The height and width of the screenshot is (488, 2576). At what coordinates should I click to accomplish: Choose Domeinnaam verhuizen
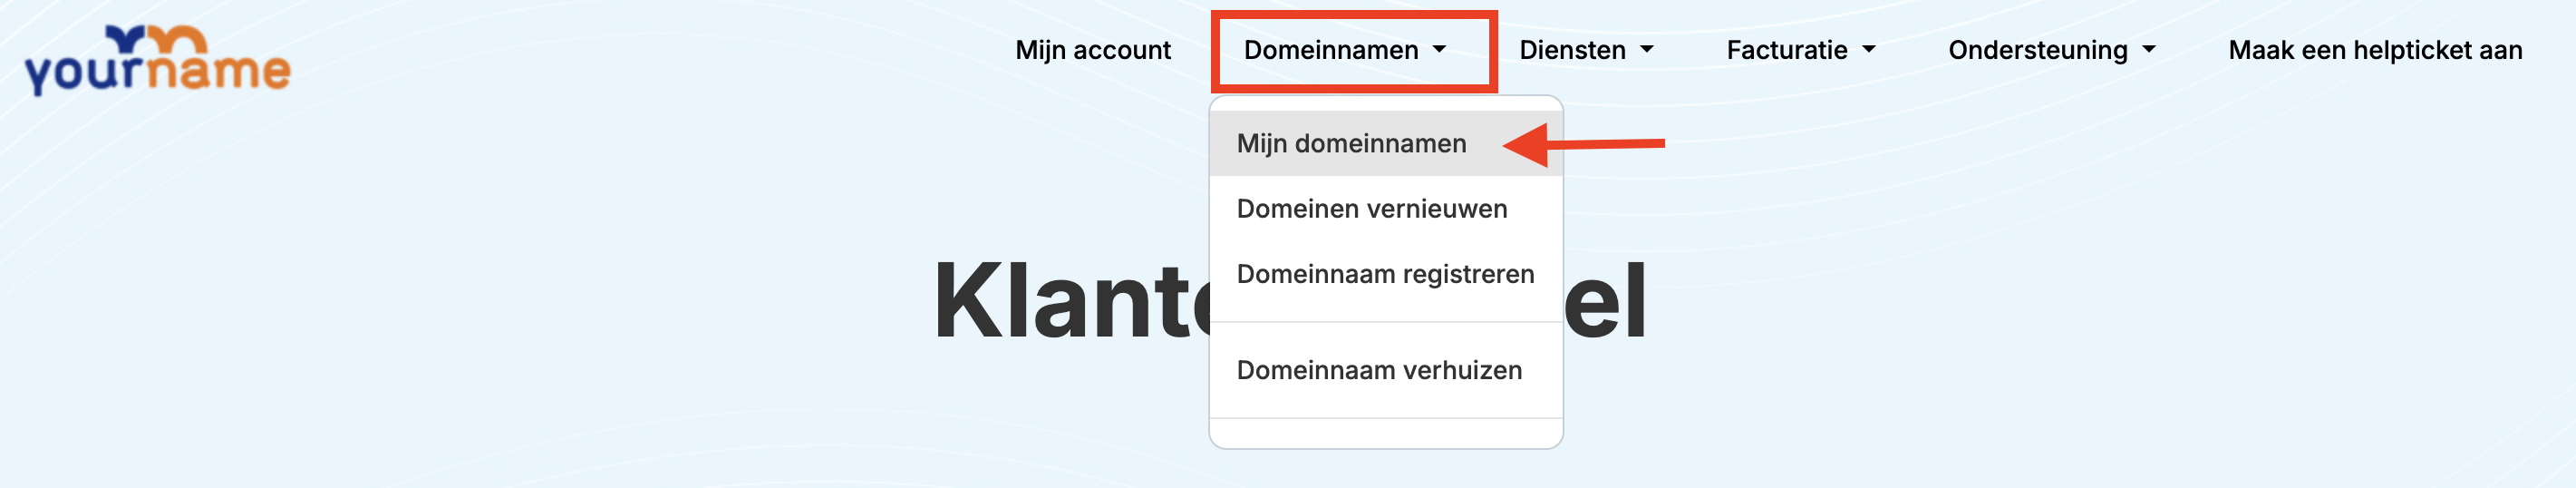pos(1379,370)
